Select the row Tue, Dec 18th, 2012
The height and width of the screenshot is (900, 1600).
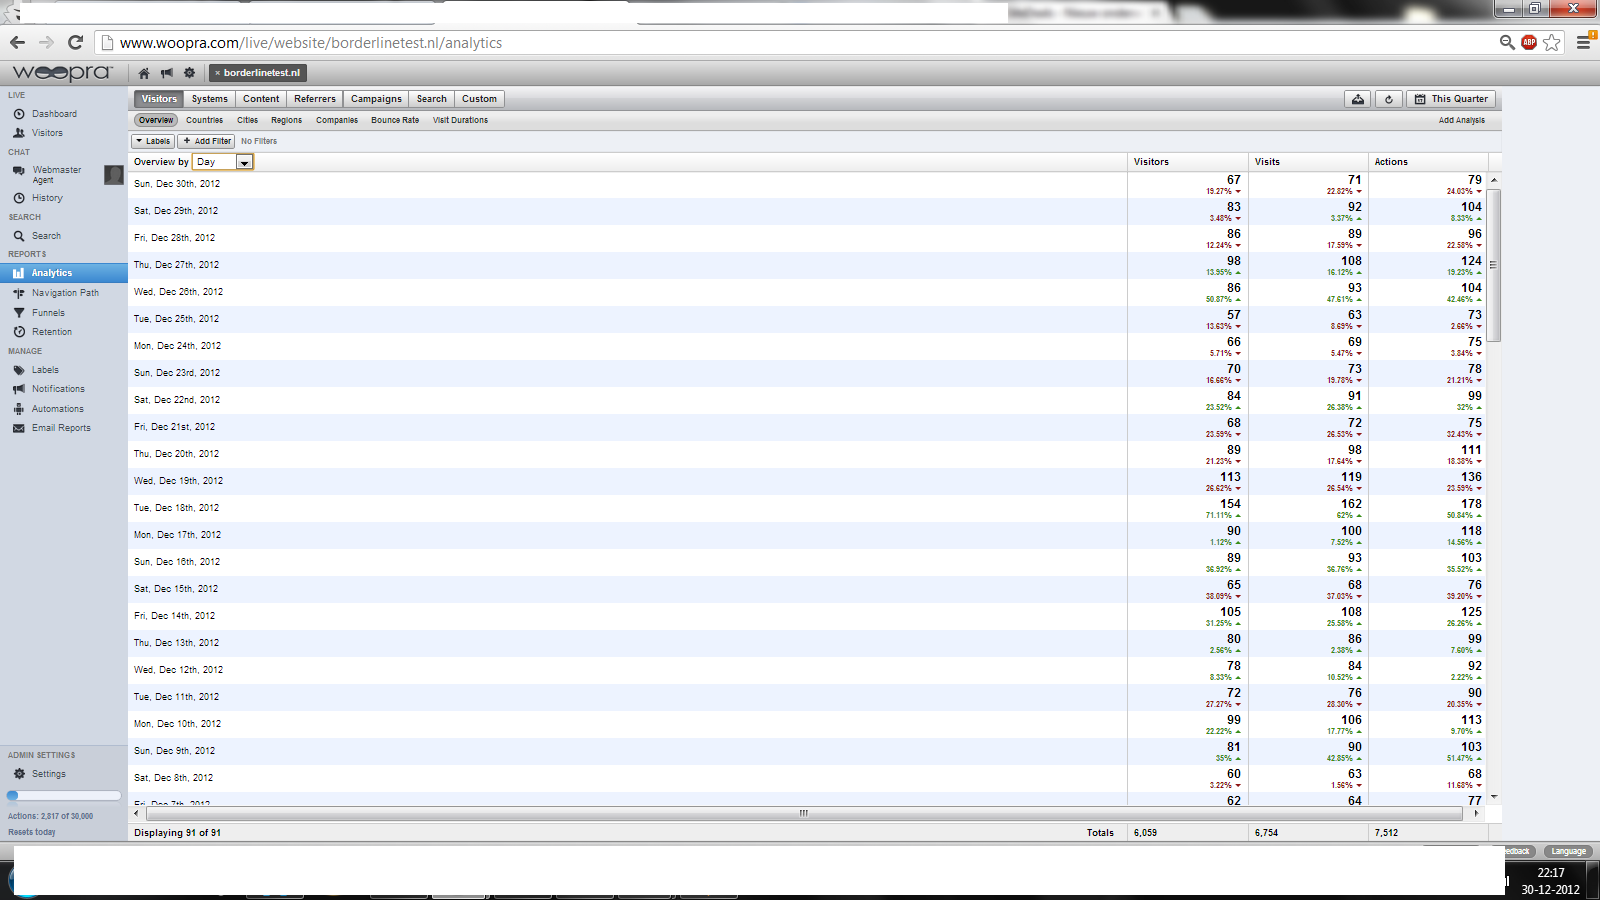[x=808, y=508]
